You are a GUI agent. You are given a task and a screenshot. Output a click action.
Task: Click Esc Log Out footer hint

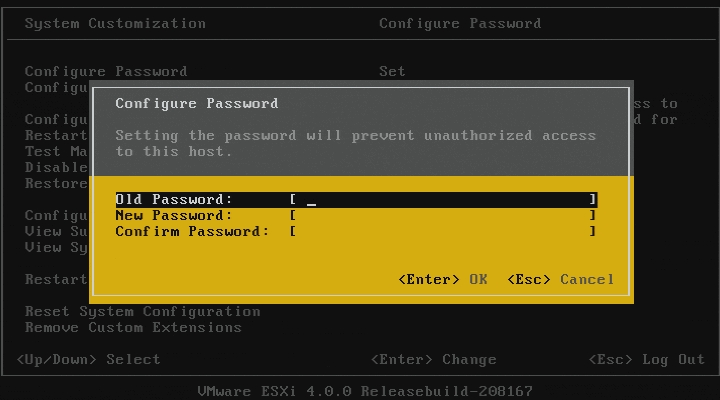647,359
